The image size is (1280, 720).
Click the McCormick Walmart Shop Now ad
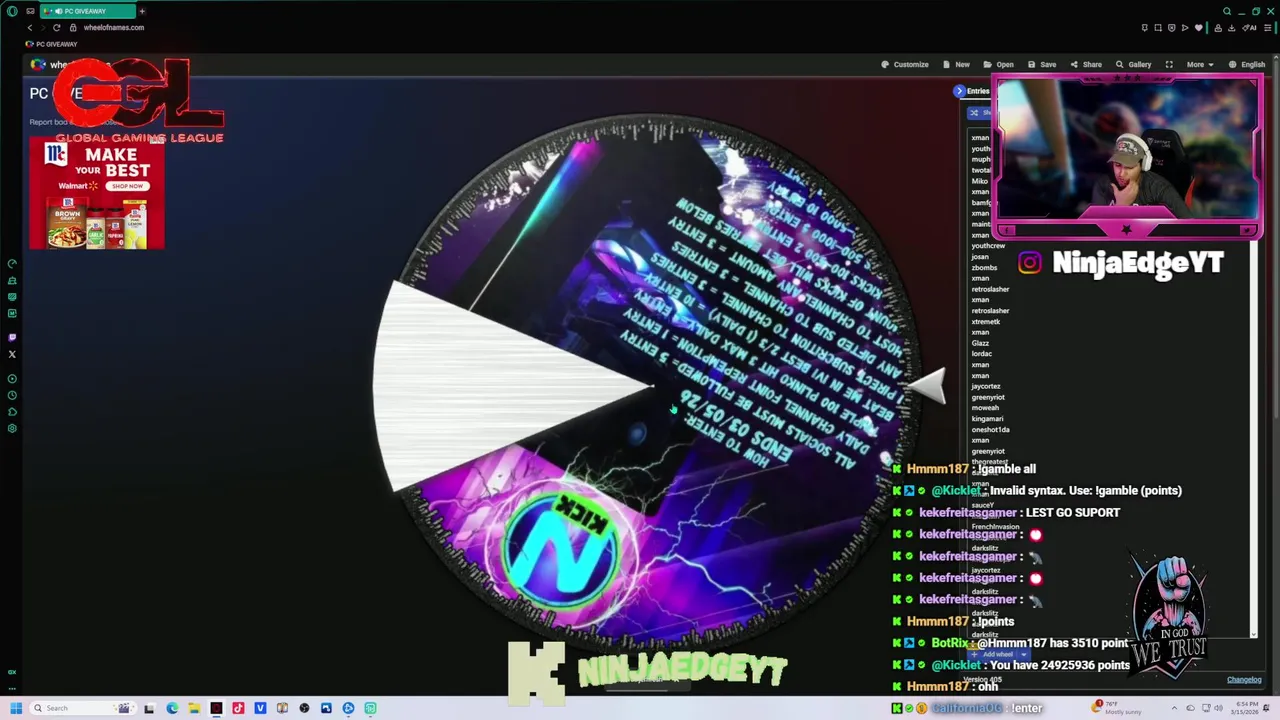97,193
